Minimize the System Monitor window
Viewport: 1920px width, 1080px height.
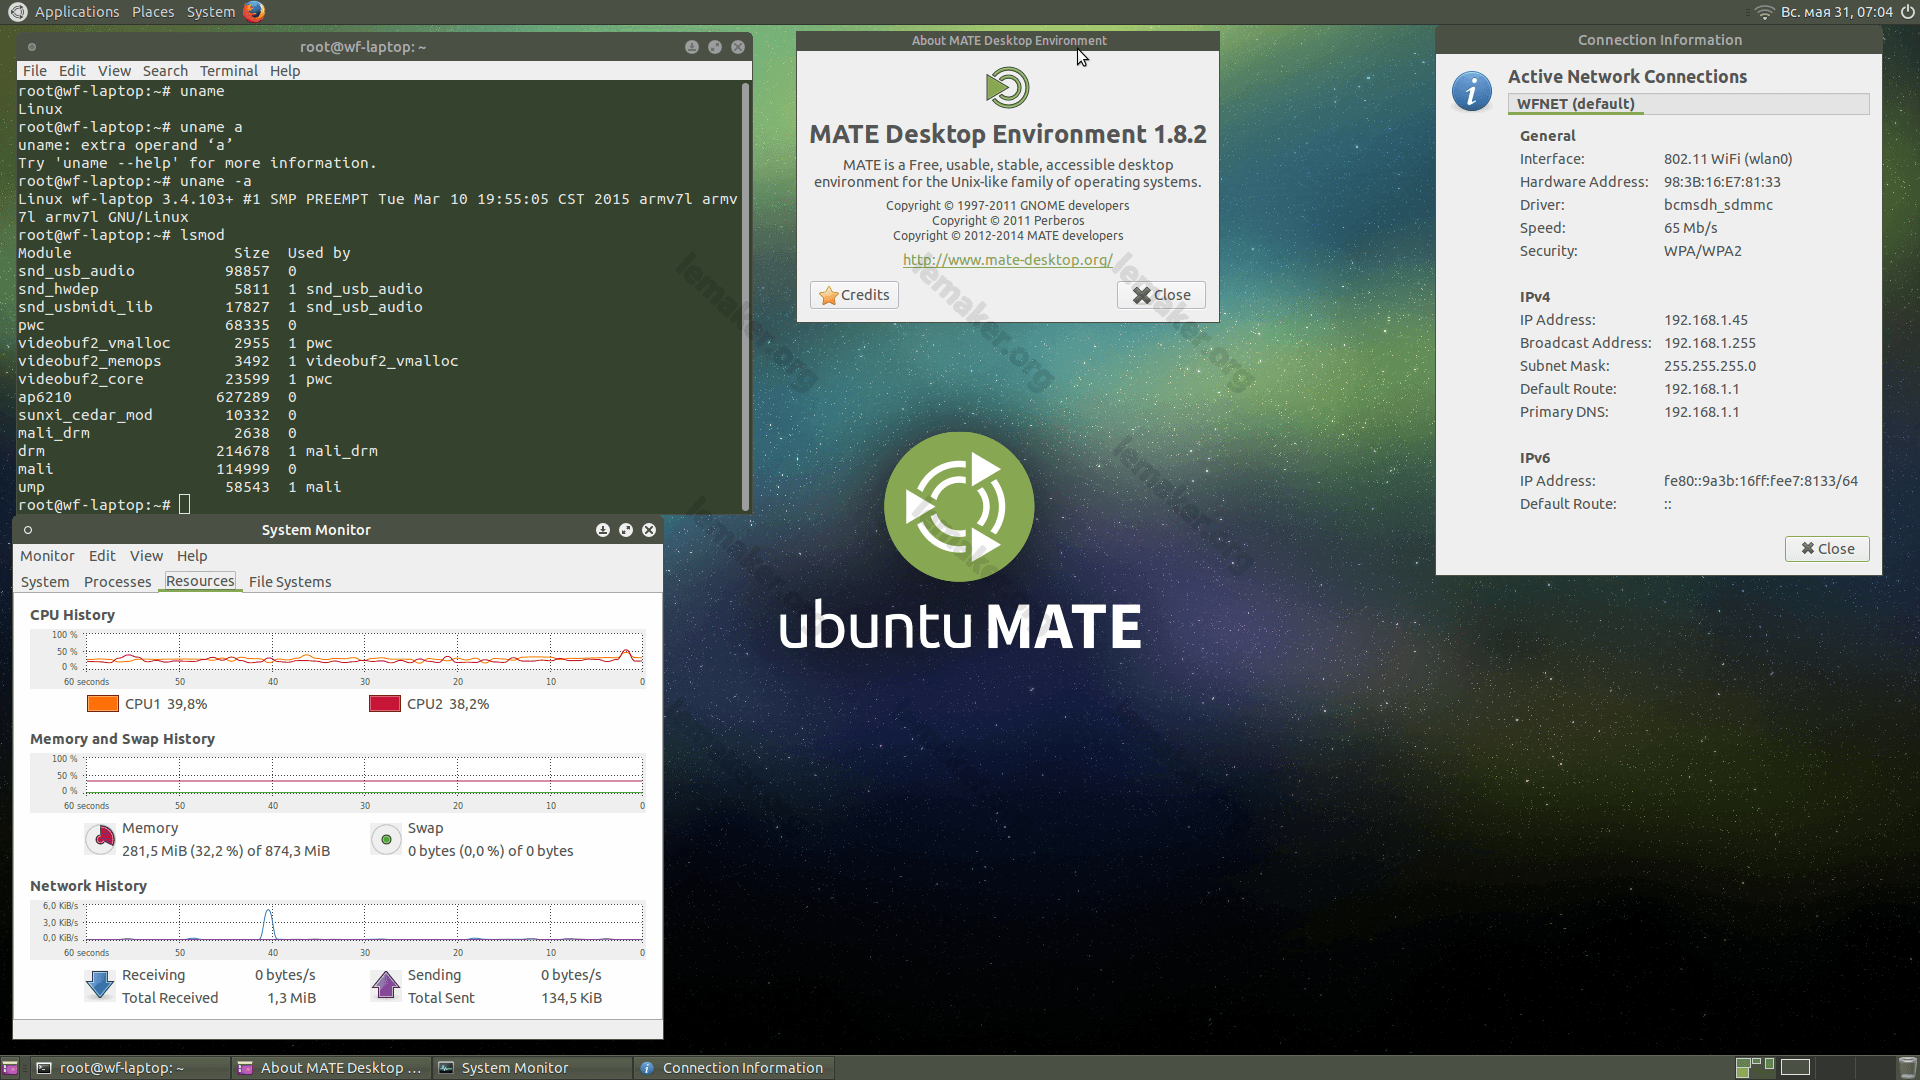[603, 530]
